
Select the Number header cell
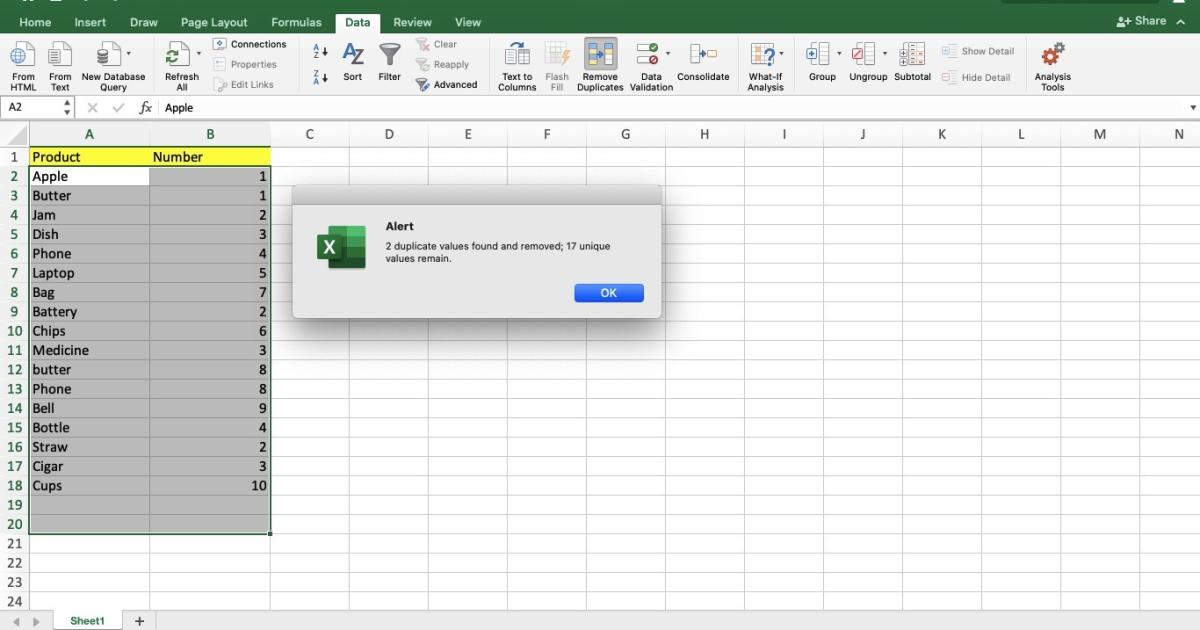210,157
